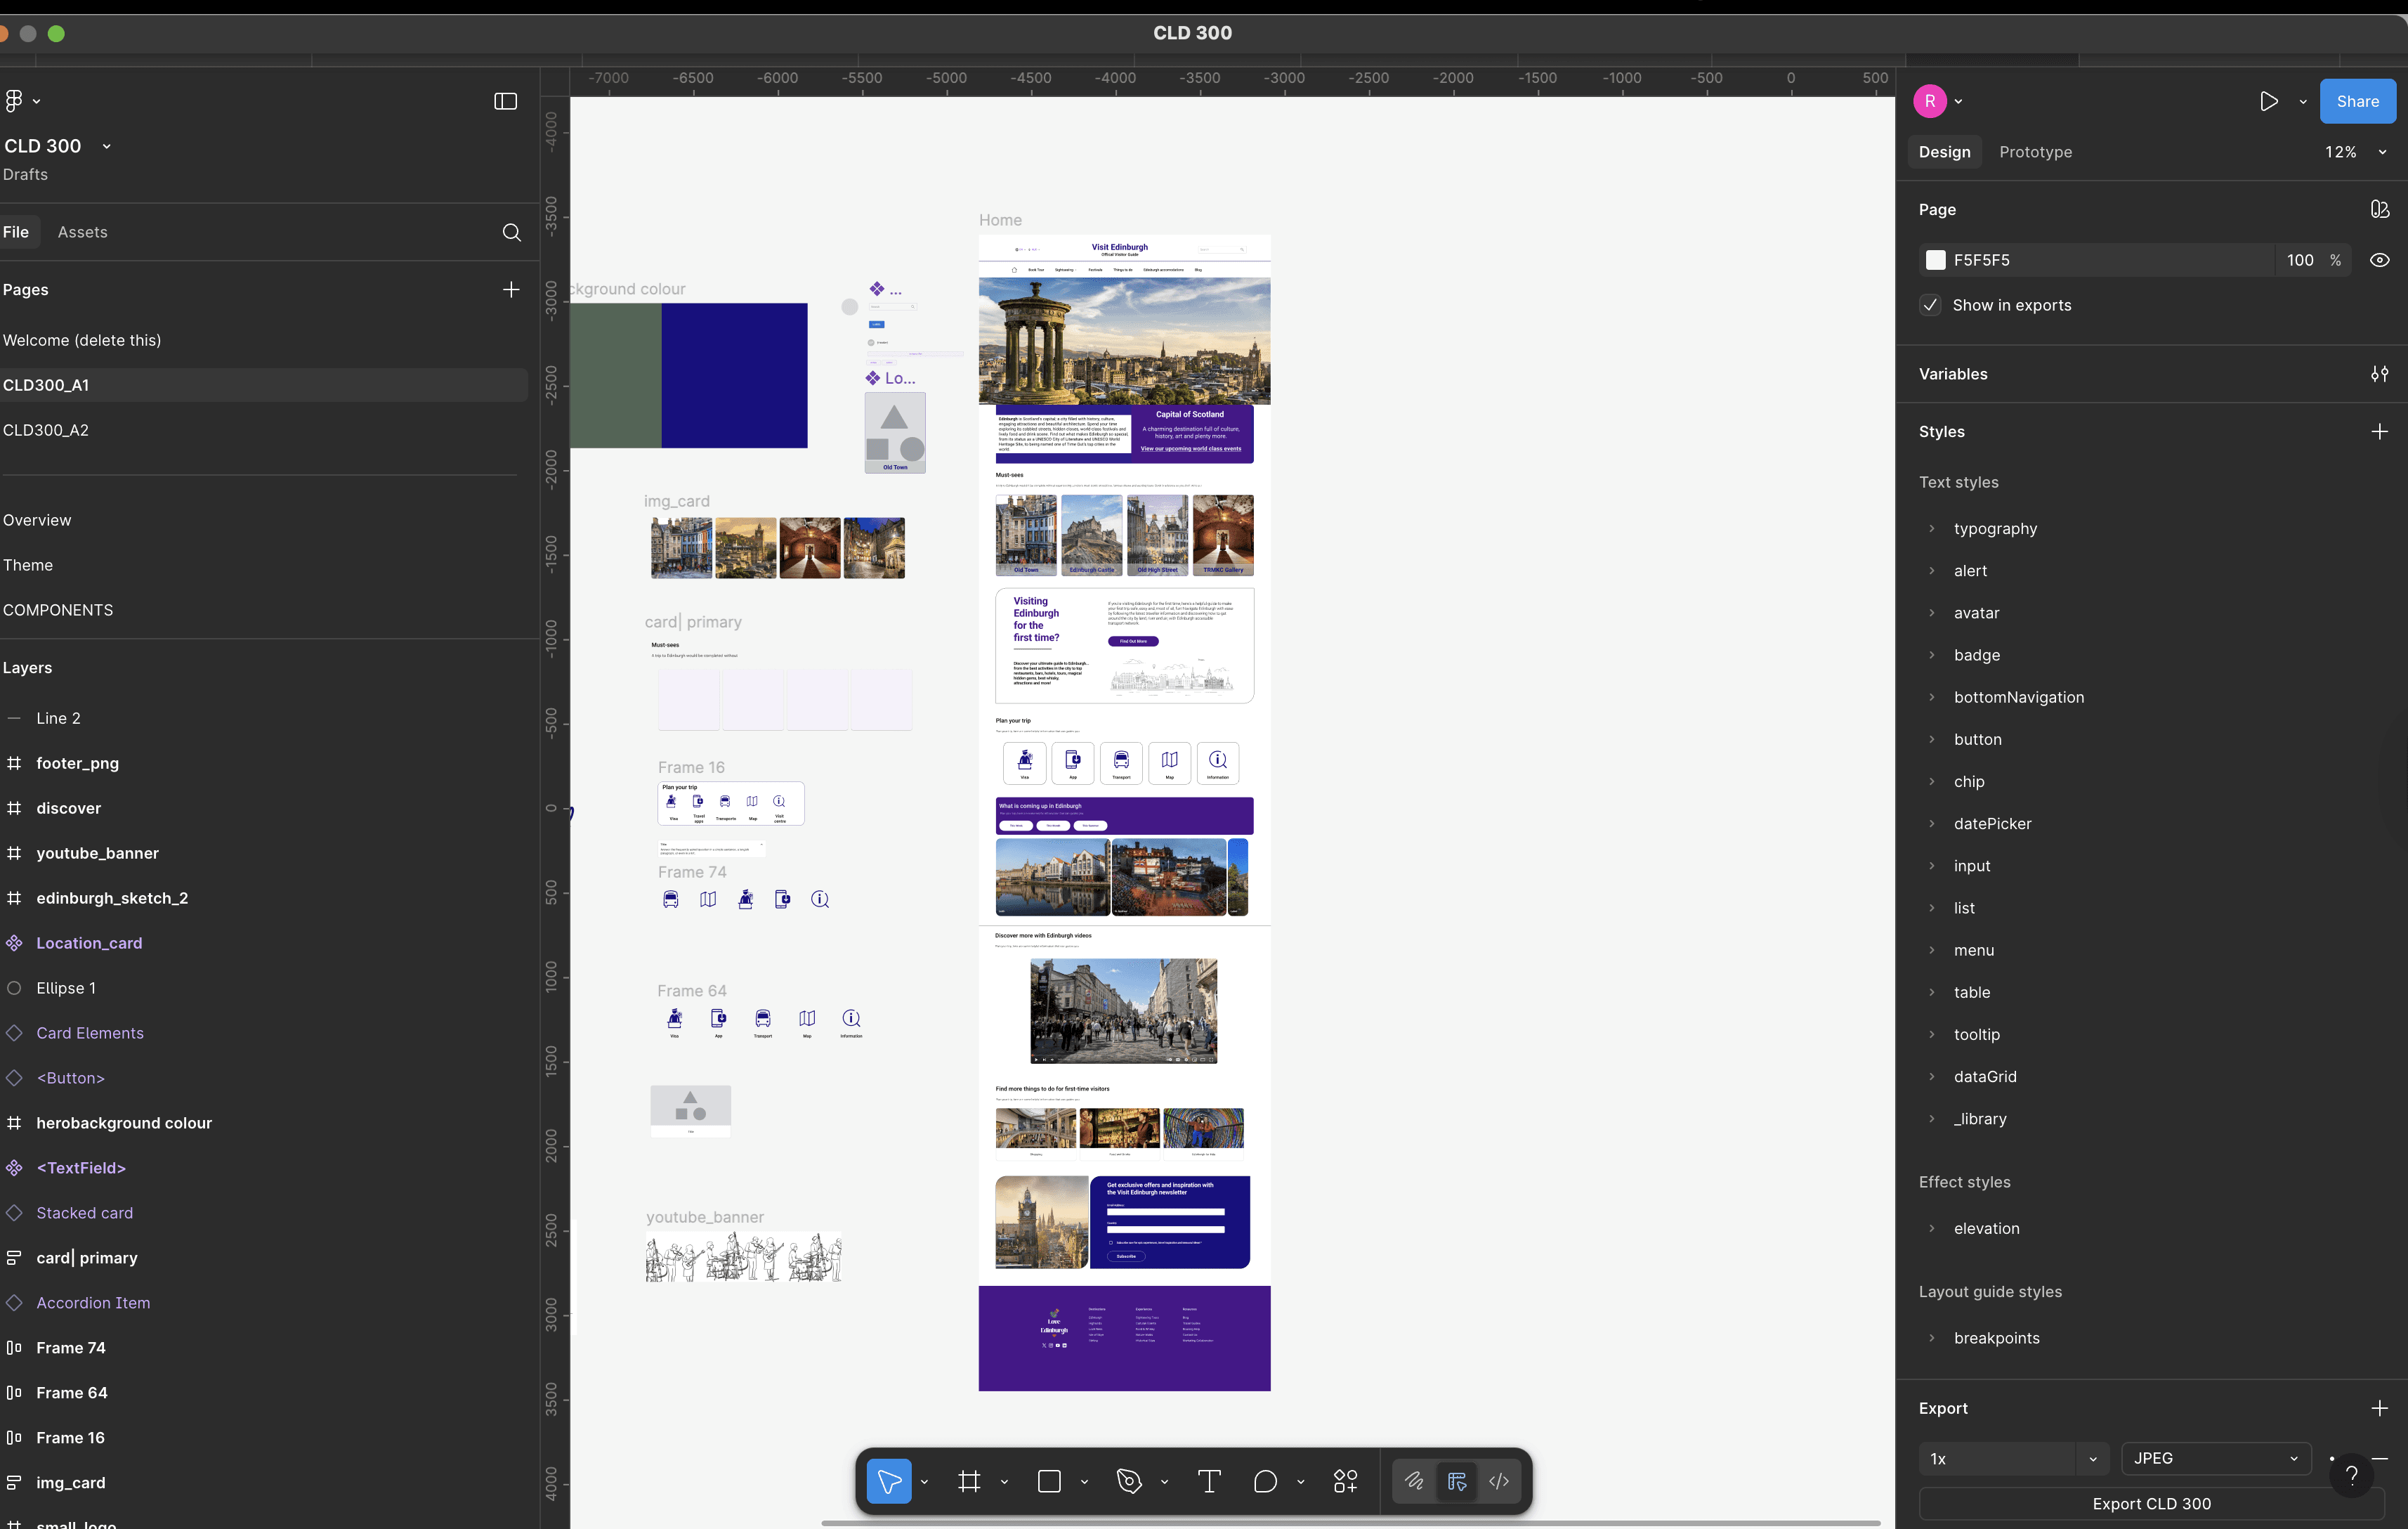Switch to the Assets tab
Image resolution: width=2408 pixels, height=1529 pixels.
(x=82, y=232)
